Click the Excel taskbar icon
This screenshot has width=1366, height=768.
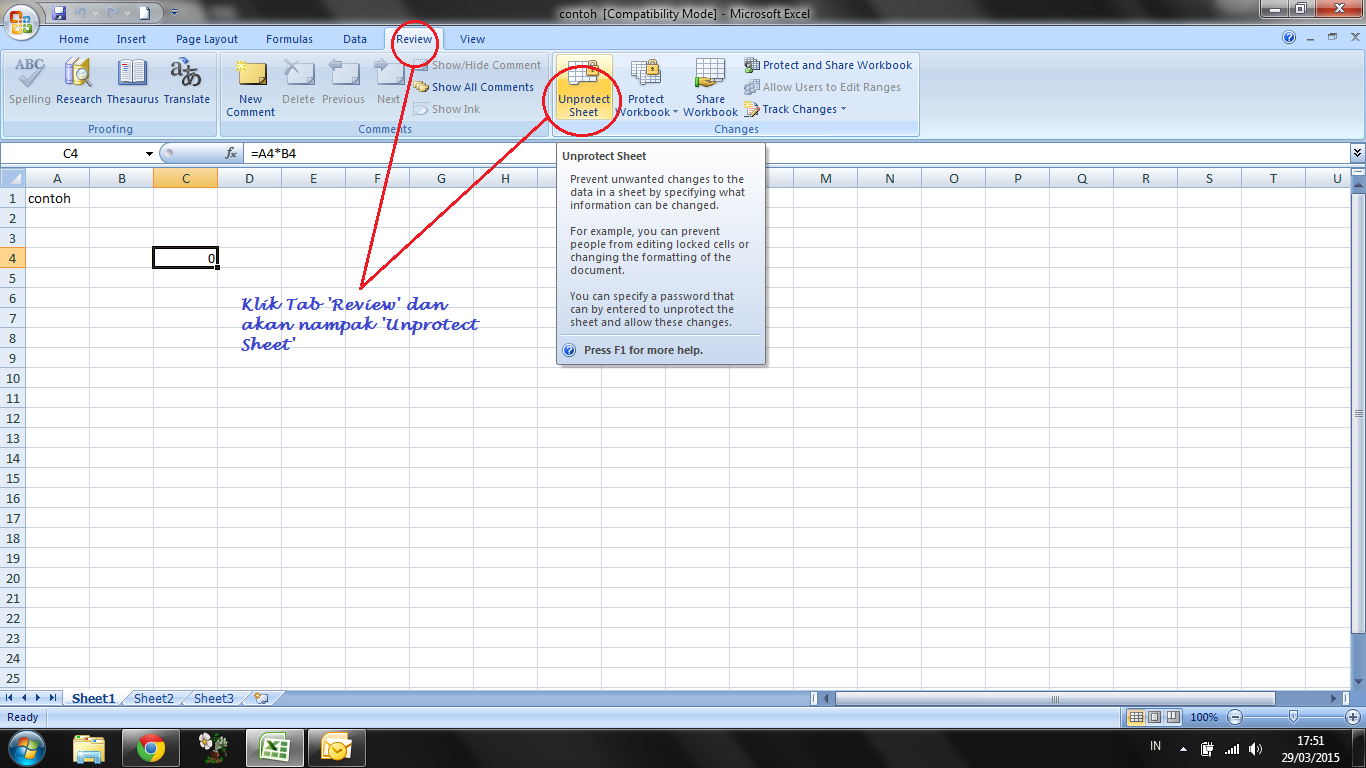pos(275,747)
